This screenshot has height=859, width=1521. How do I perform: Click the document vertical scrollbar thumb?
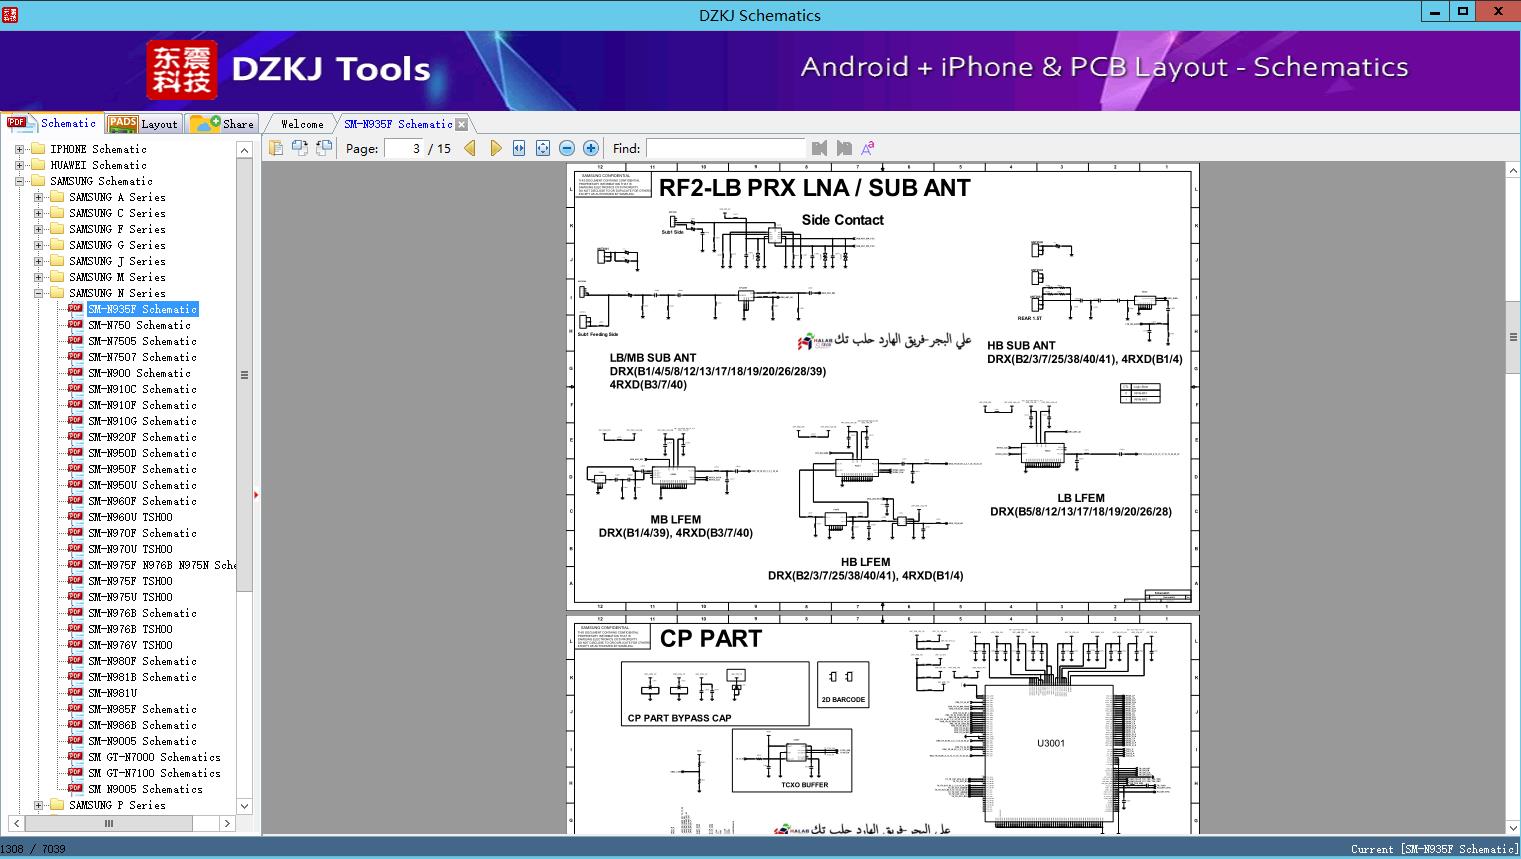1513,337
